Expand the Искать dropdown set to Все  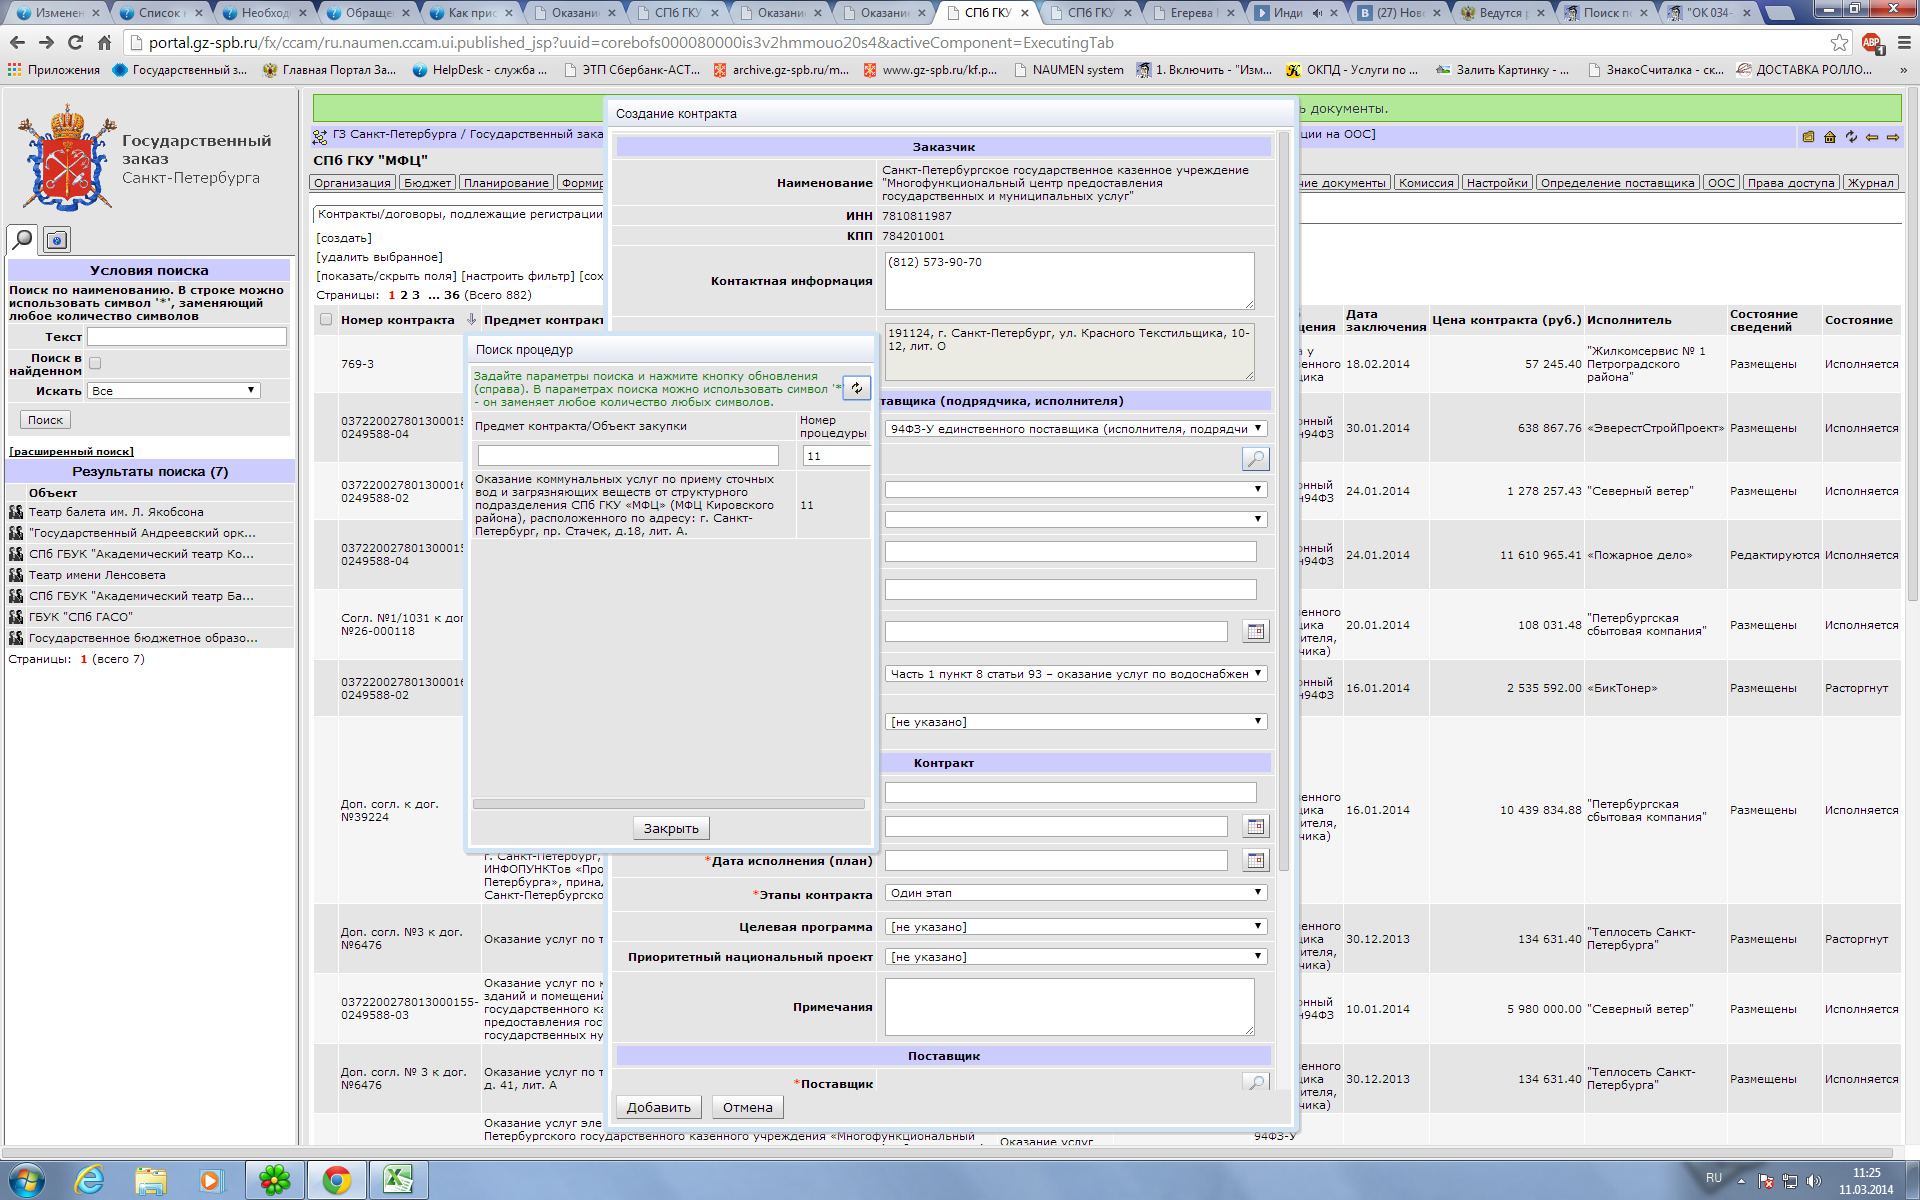coord(174,391)
